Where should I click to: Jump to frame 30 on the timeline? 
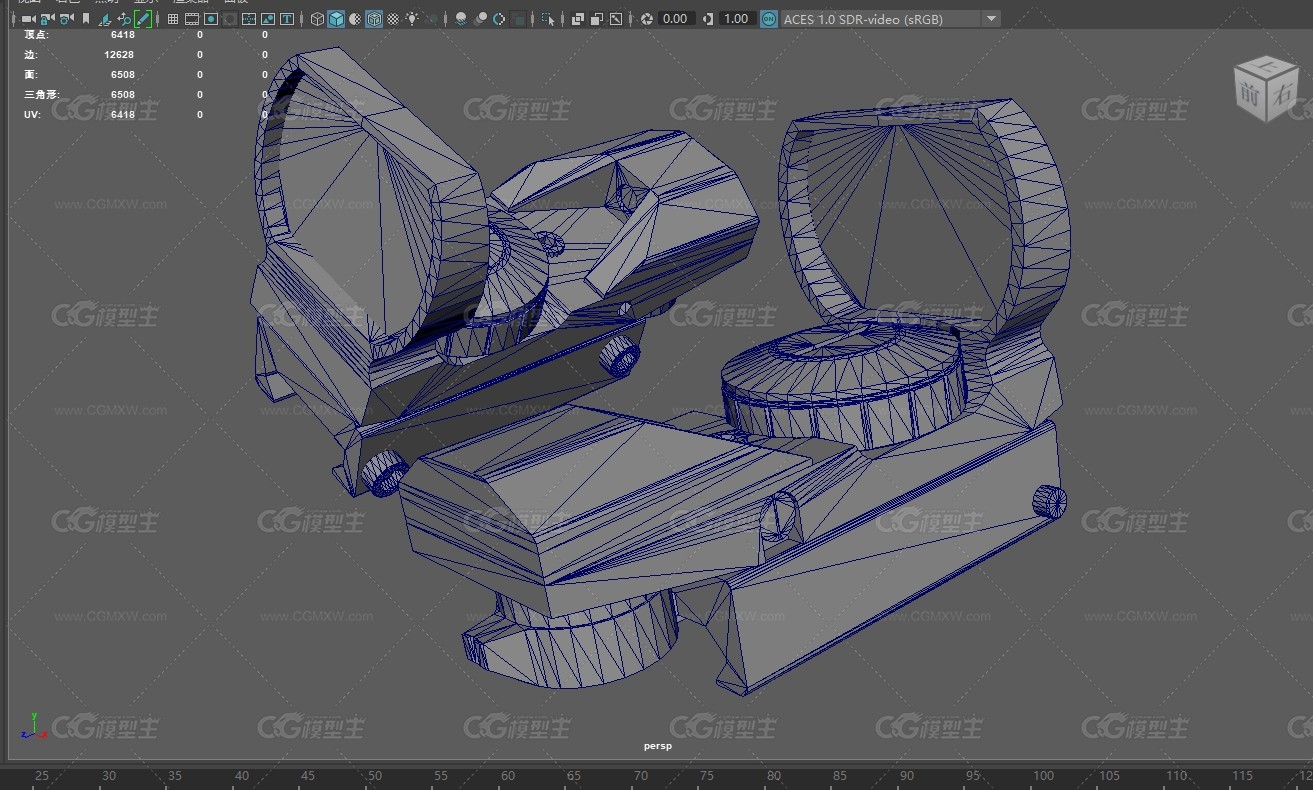108,775
